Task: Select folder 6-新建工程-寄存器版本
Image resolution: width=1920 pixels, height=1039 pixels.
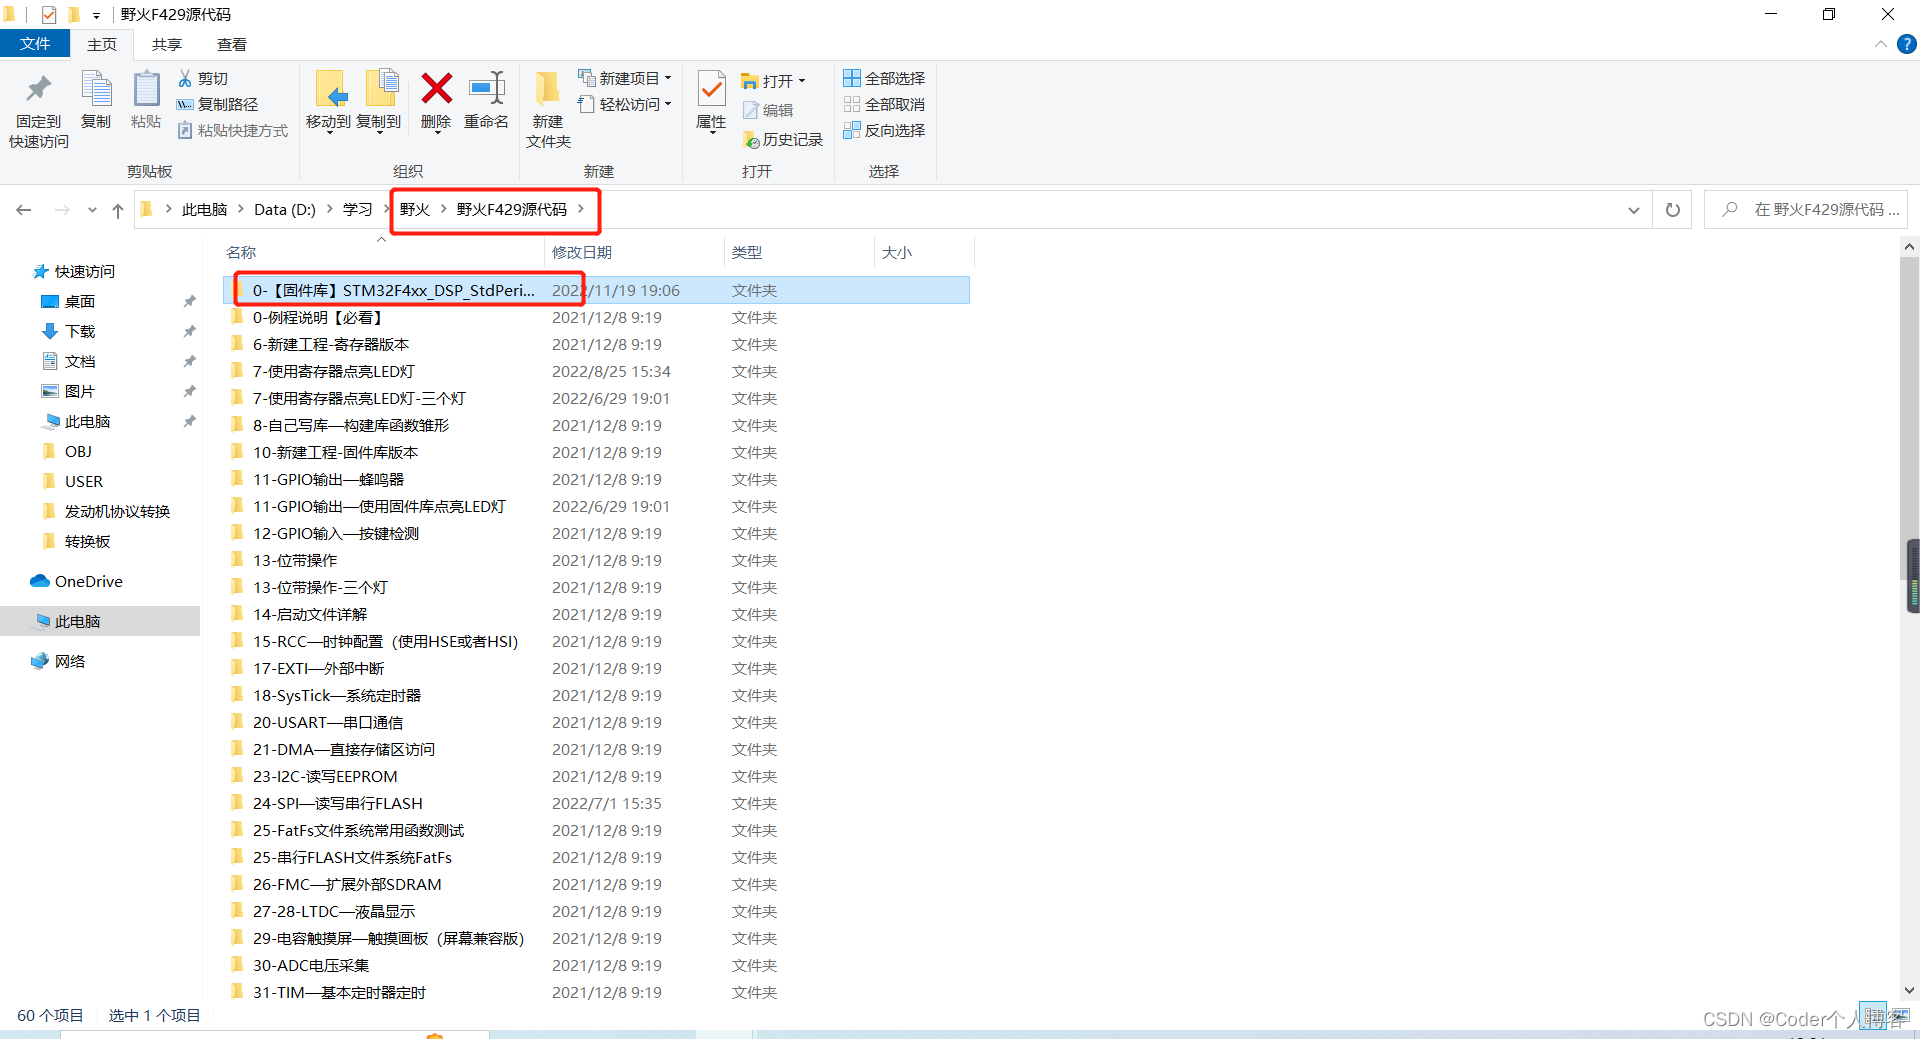Action: [x=596, y=344]
